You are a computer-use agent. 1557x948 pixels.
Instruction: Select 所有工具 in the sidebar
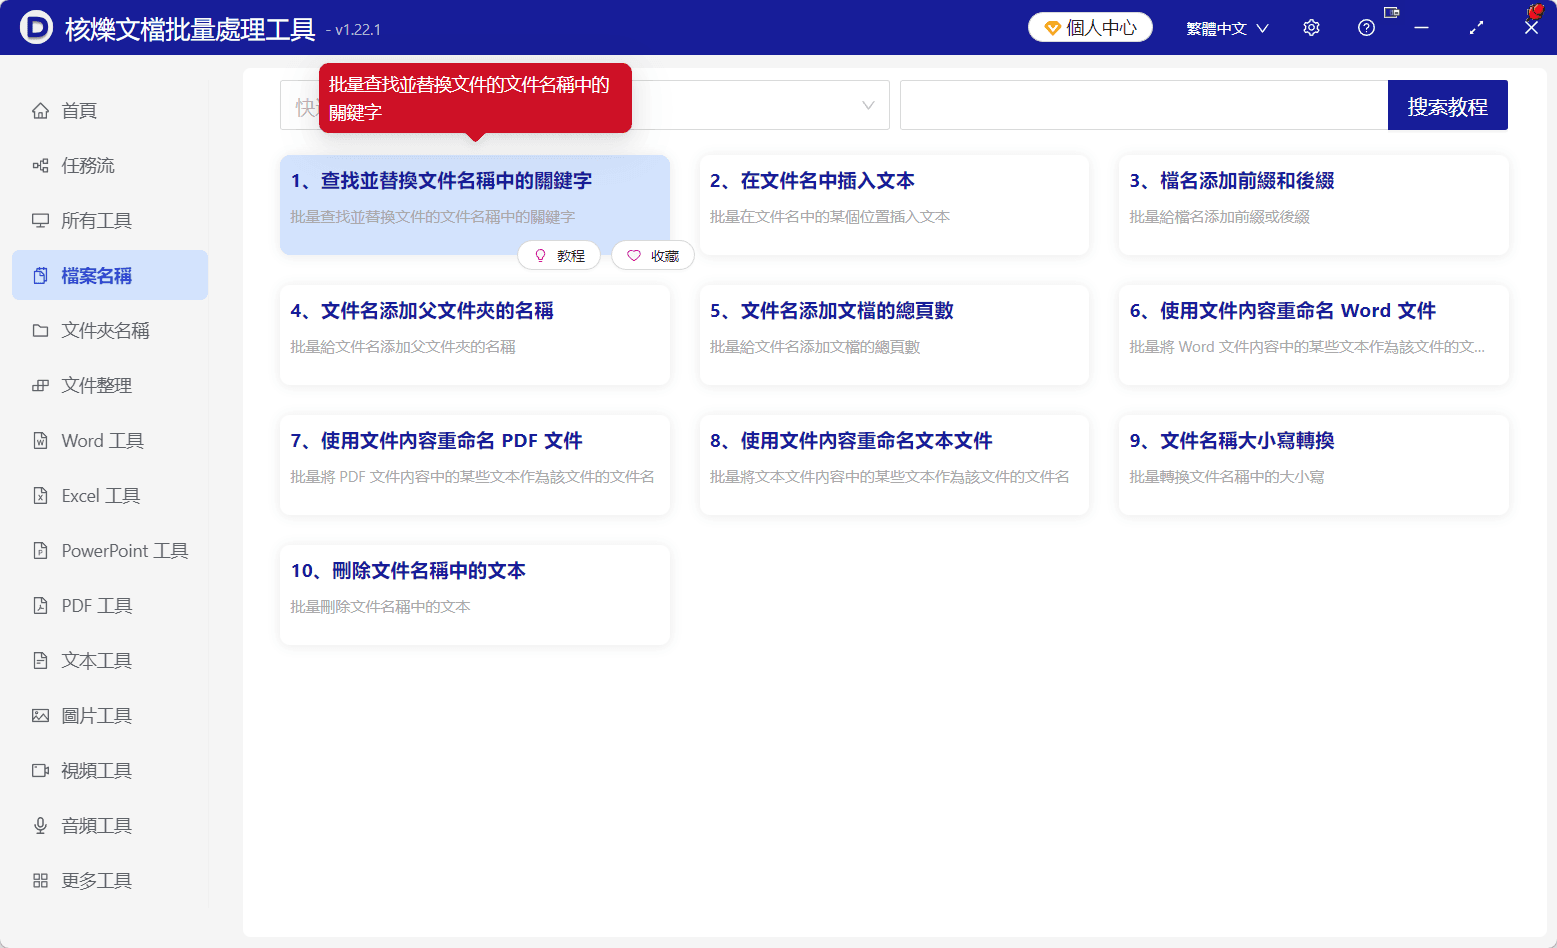coord(110,221)
